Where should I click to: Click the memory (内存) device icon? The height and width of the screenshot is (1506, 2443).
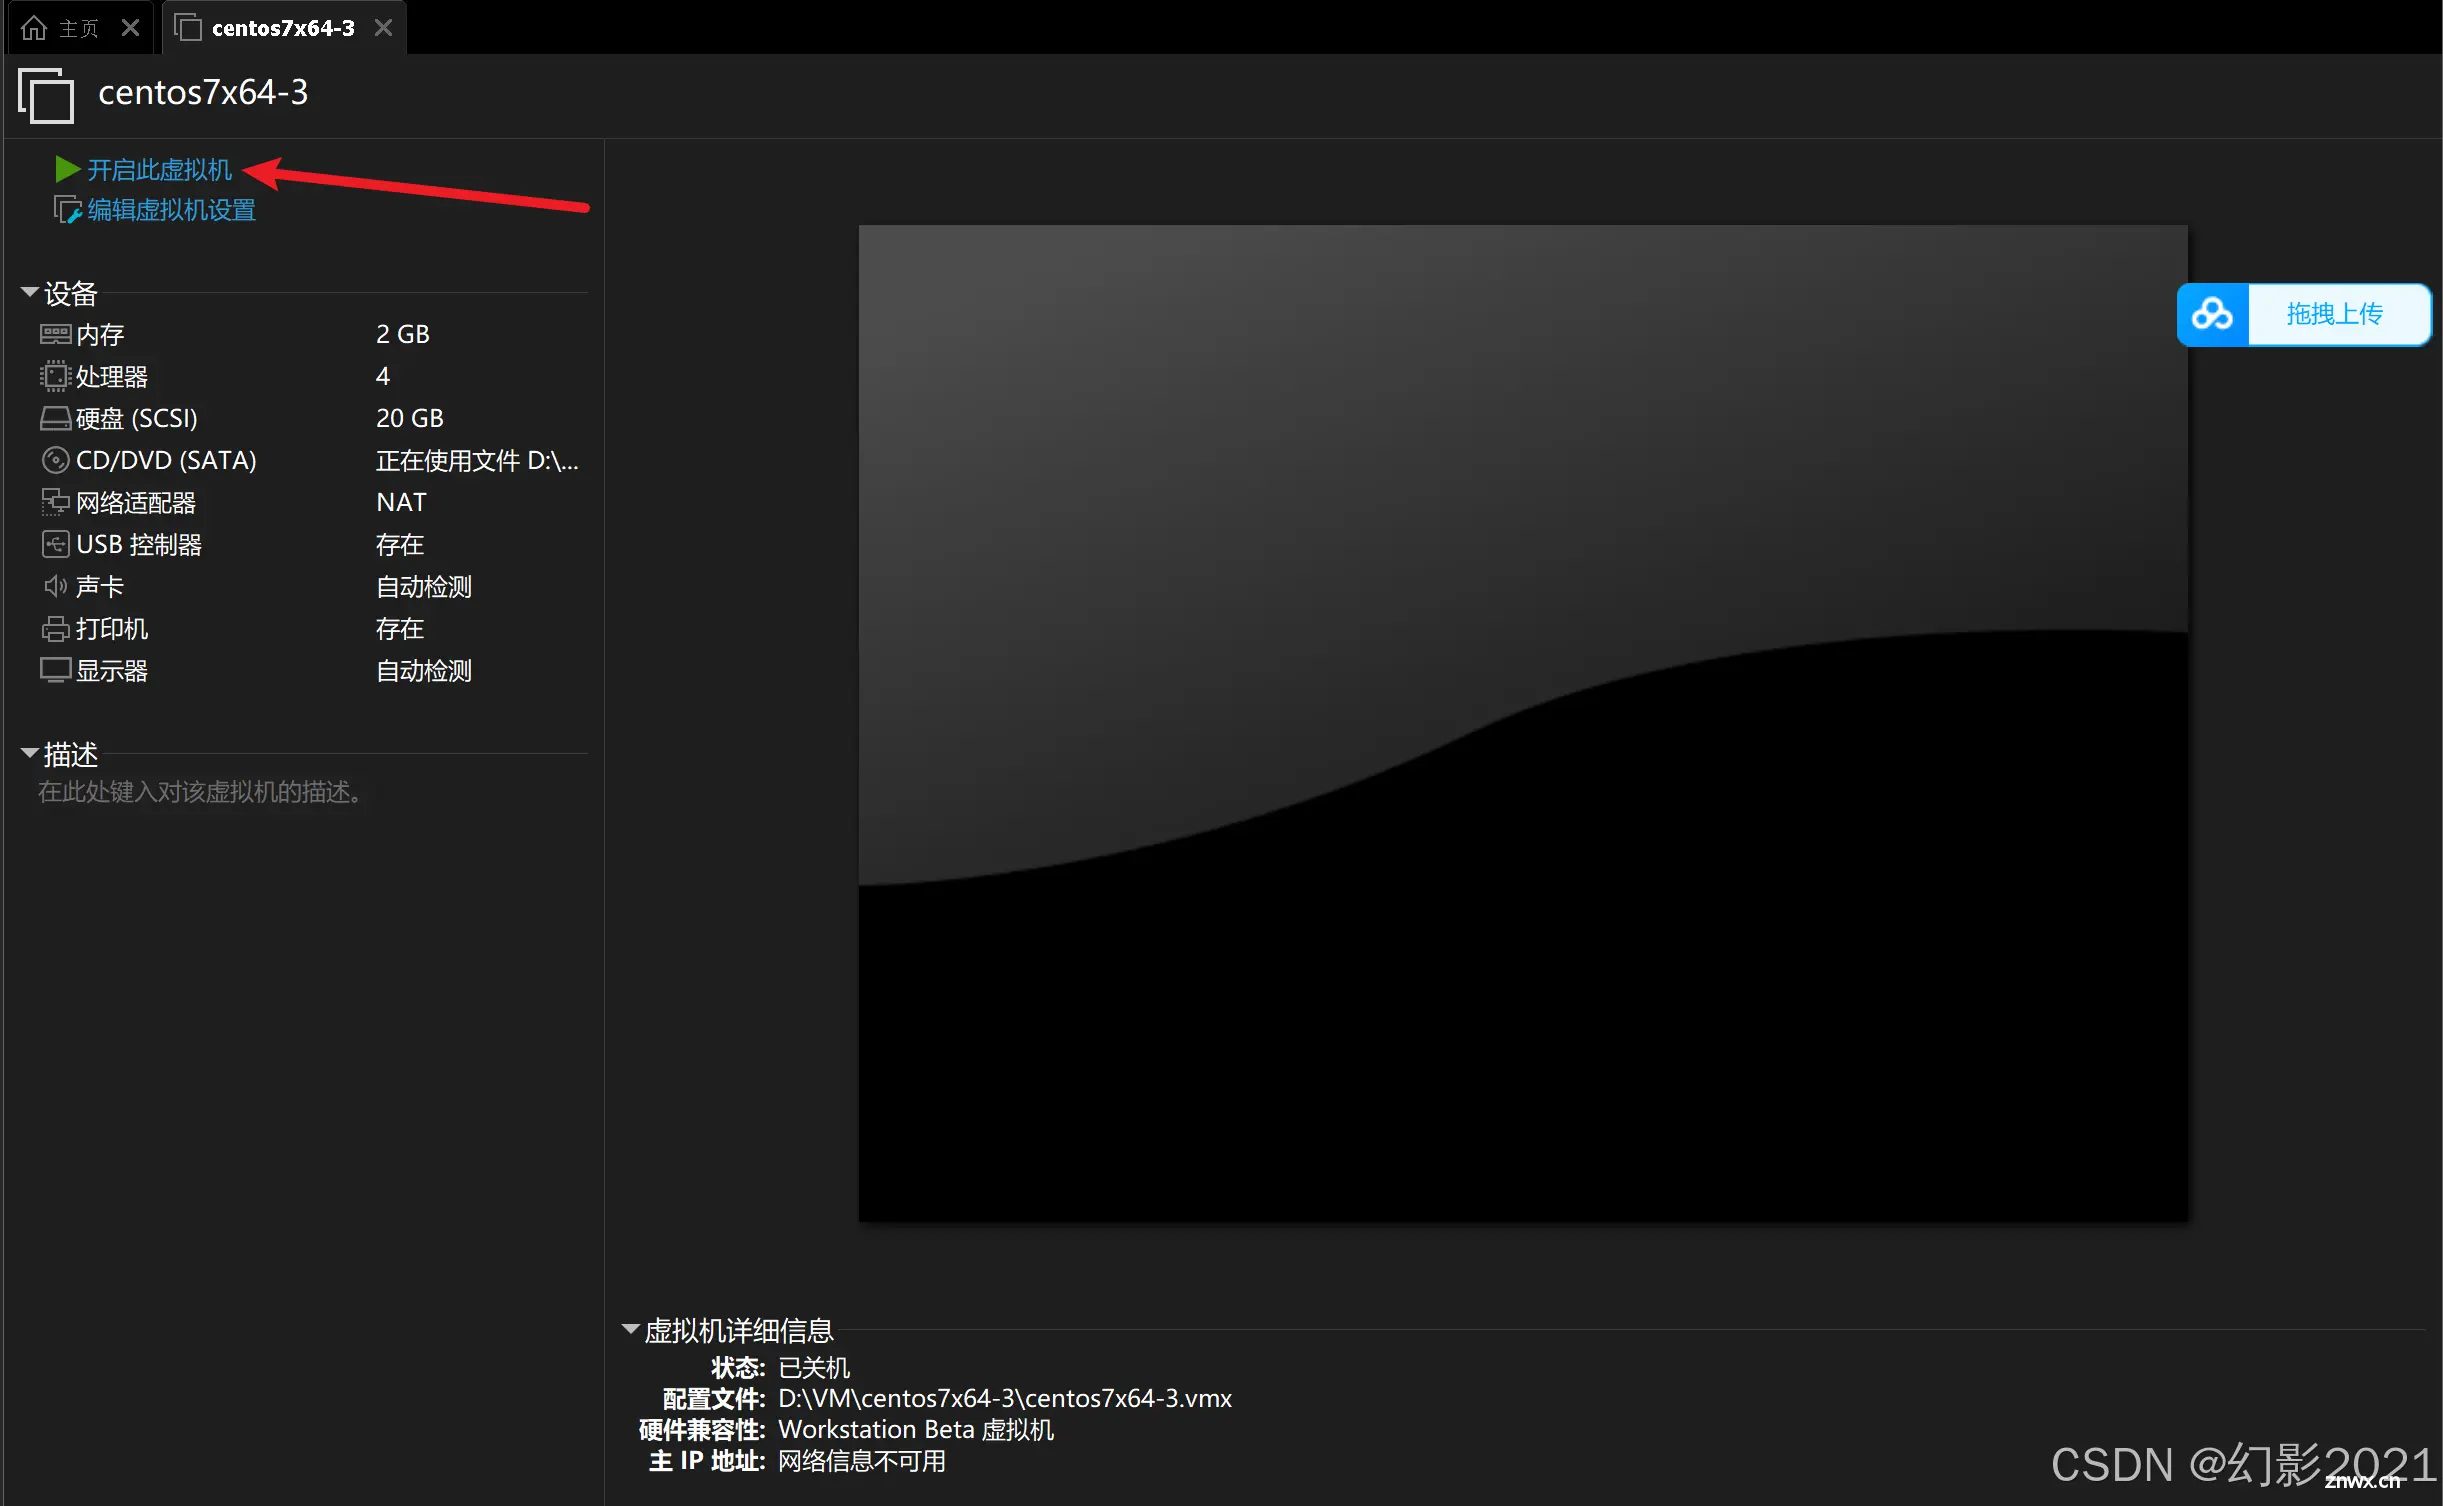tap(55, 334)
